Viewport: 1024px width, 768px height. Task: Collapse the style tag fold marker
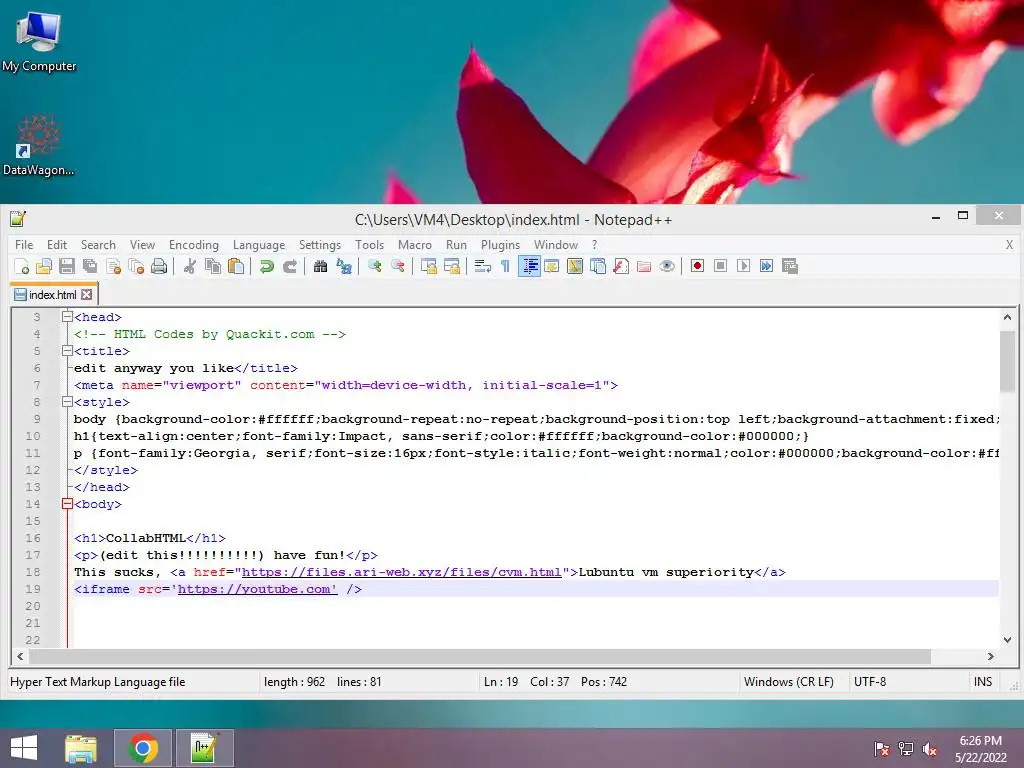(67, 402)
